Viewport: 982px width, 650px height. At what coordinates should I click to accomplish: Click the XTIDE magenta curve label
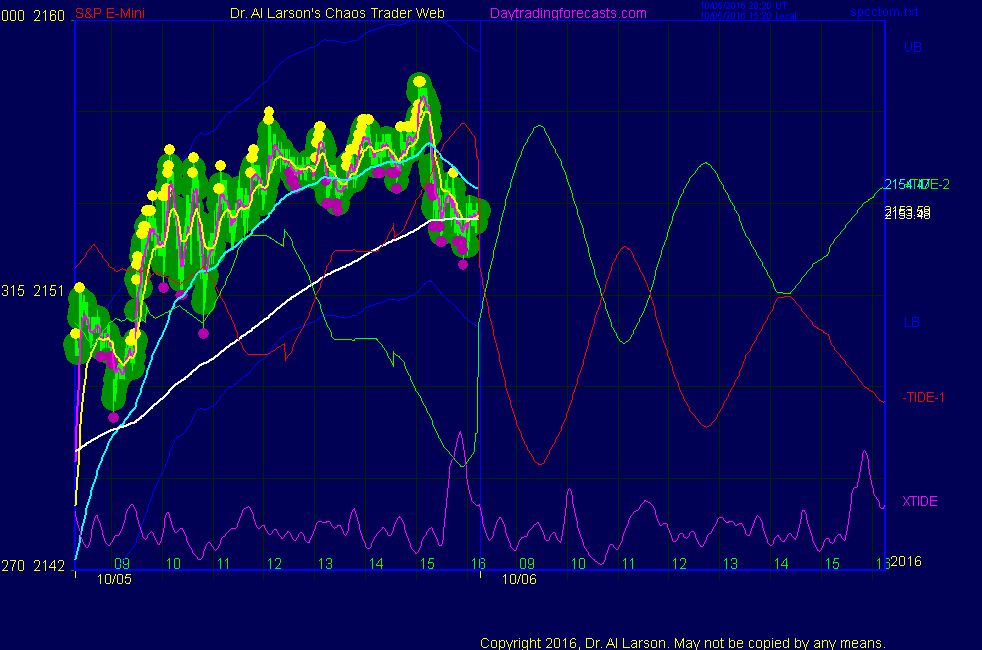tap(919, 502)
